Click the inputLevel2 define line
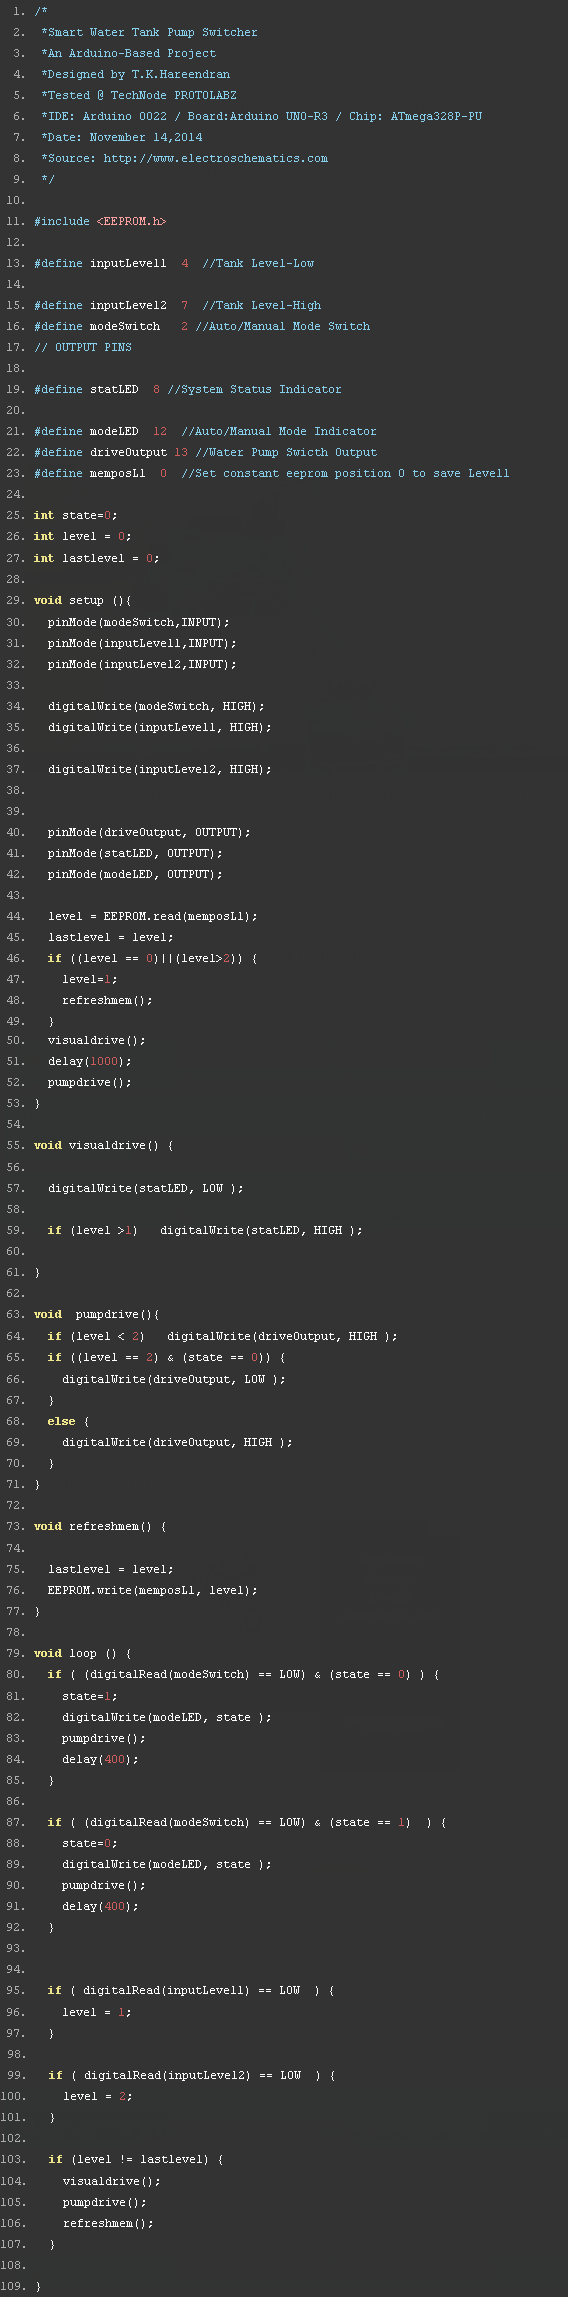 tap(178, 305)
